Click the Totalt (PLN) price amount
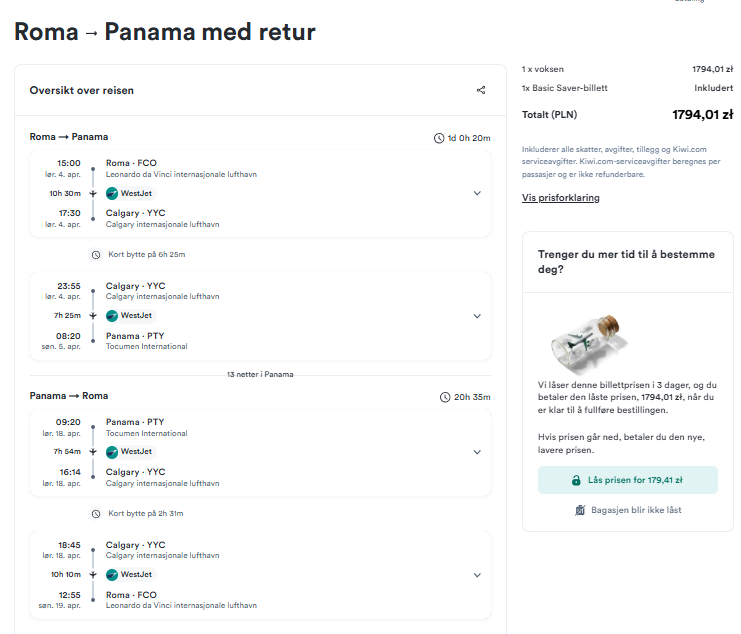This screenshot has width=741, height=634. (x=703, y=115)
